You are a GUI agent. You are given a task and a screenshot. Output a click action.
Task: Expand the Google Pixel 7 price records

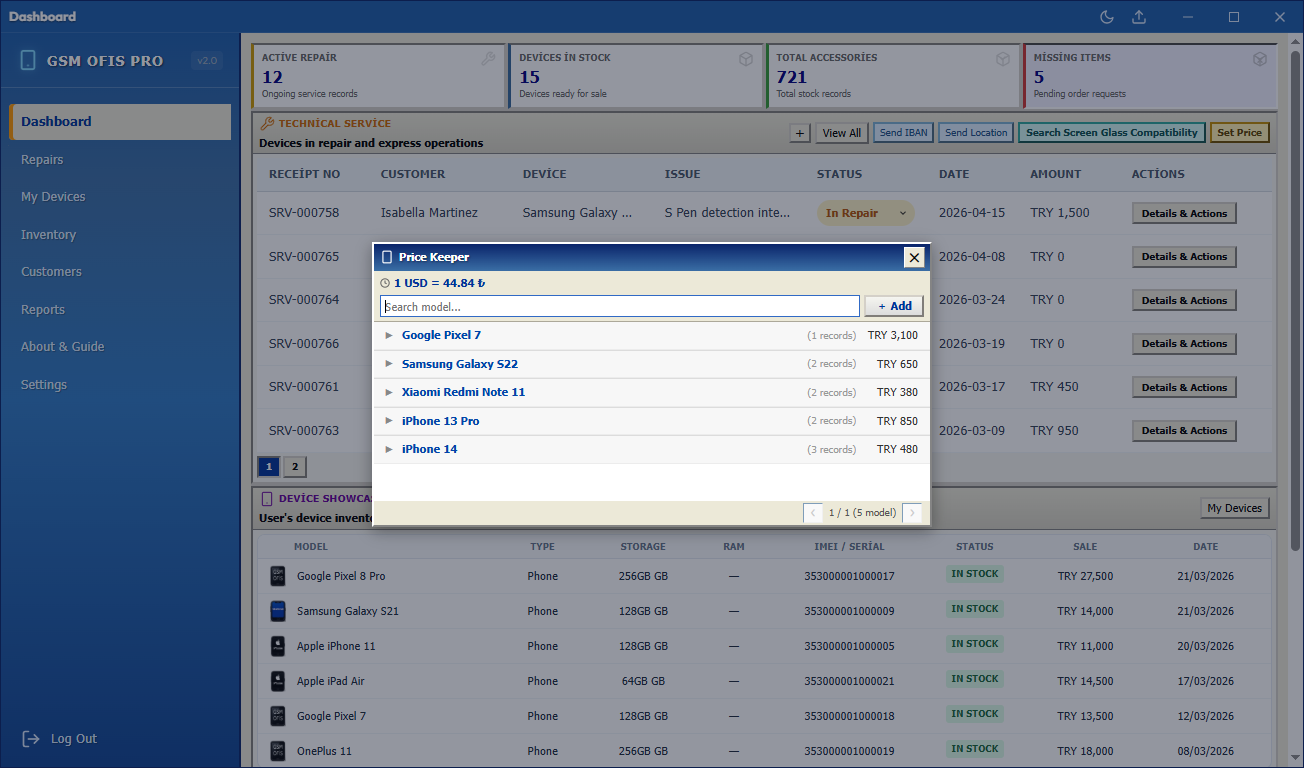tap(389, 336)
